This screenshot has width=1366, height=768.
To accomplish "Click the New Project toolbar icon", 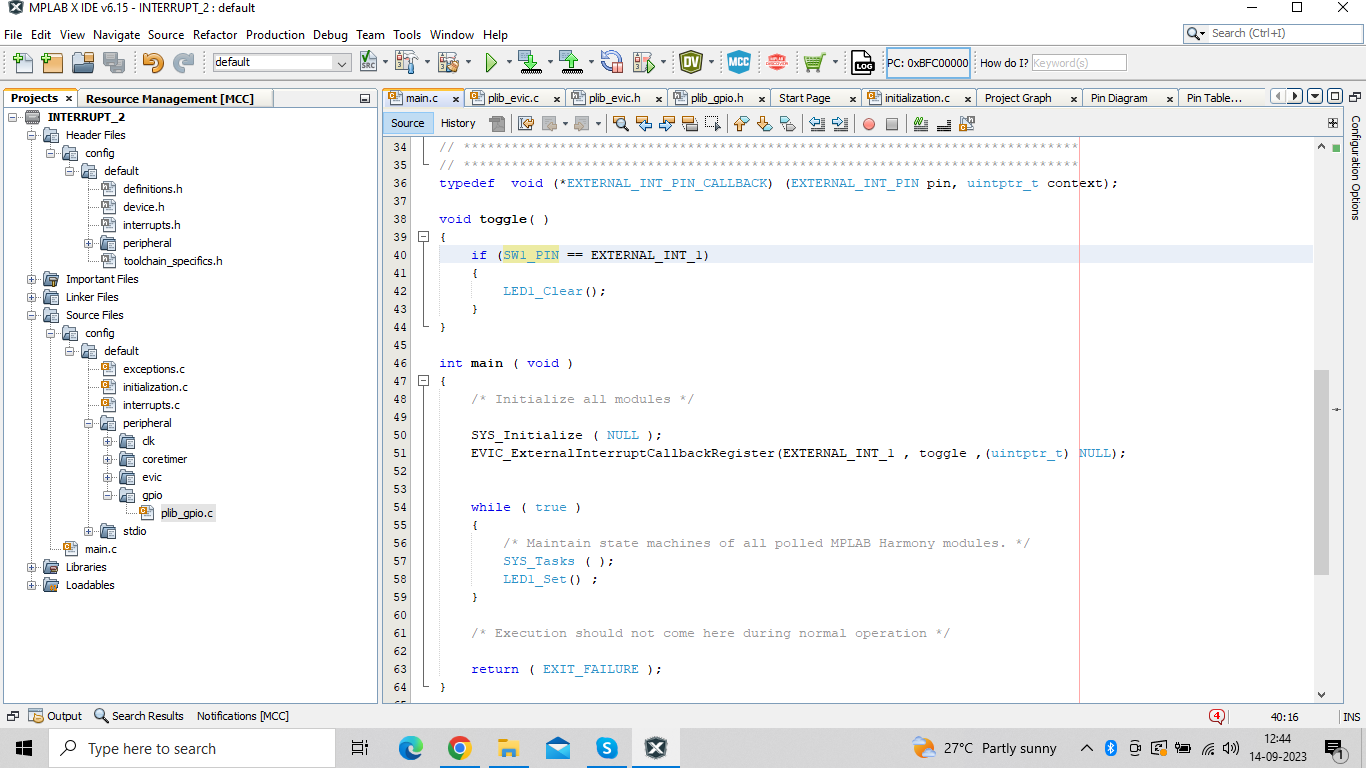I will tap(52, 63).
